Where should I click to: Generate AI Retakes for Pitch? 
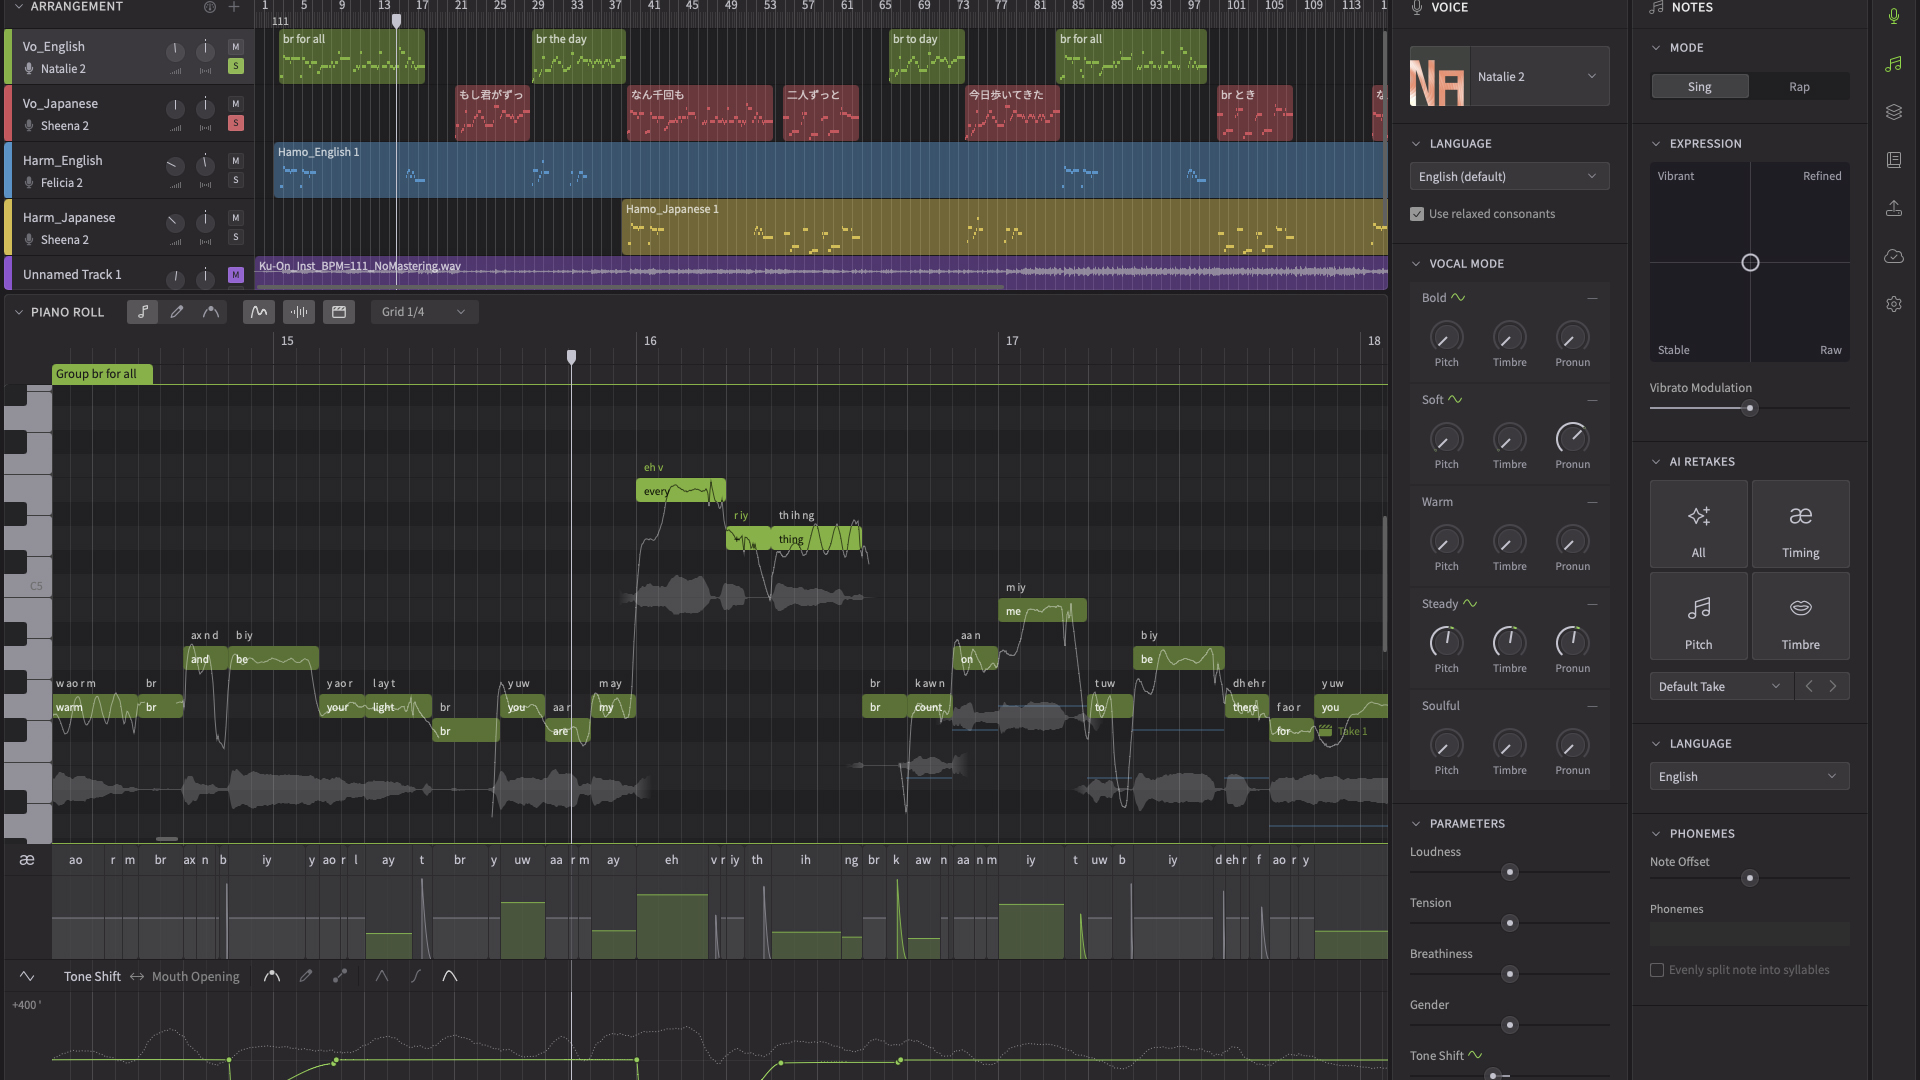(x=1698, y=617)
